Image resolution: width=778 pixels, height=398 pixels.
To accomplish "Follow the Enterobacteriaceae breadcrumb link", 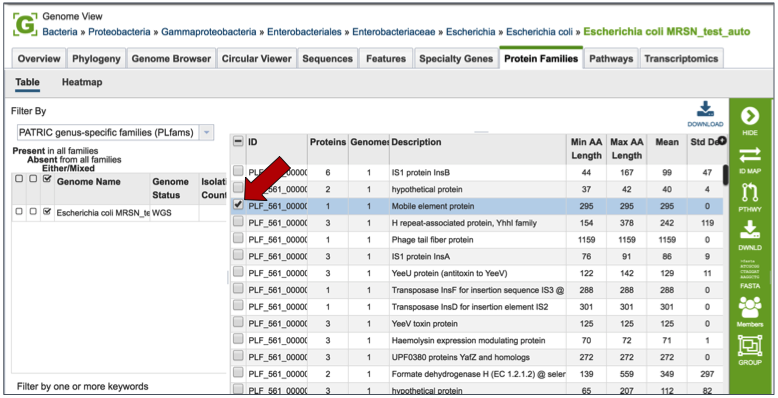I will 393,32.
